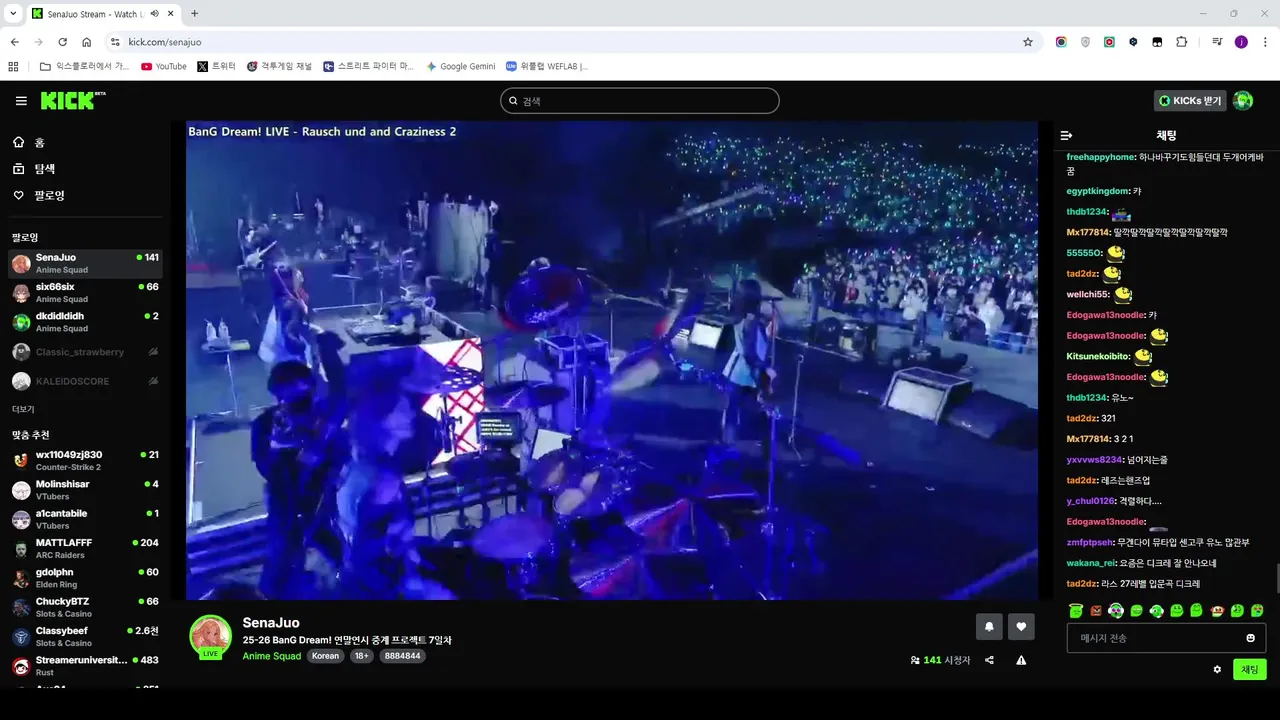Viewport: 1280px width, 720px height.
Task: Open dkdidididh channel in sidebar
Action: tap(85, 321)
